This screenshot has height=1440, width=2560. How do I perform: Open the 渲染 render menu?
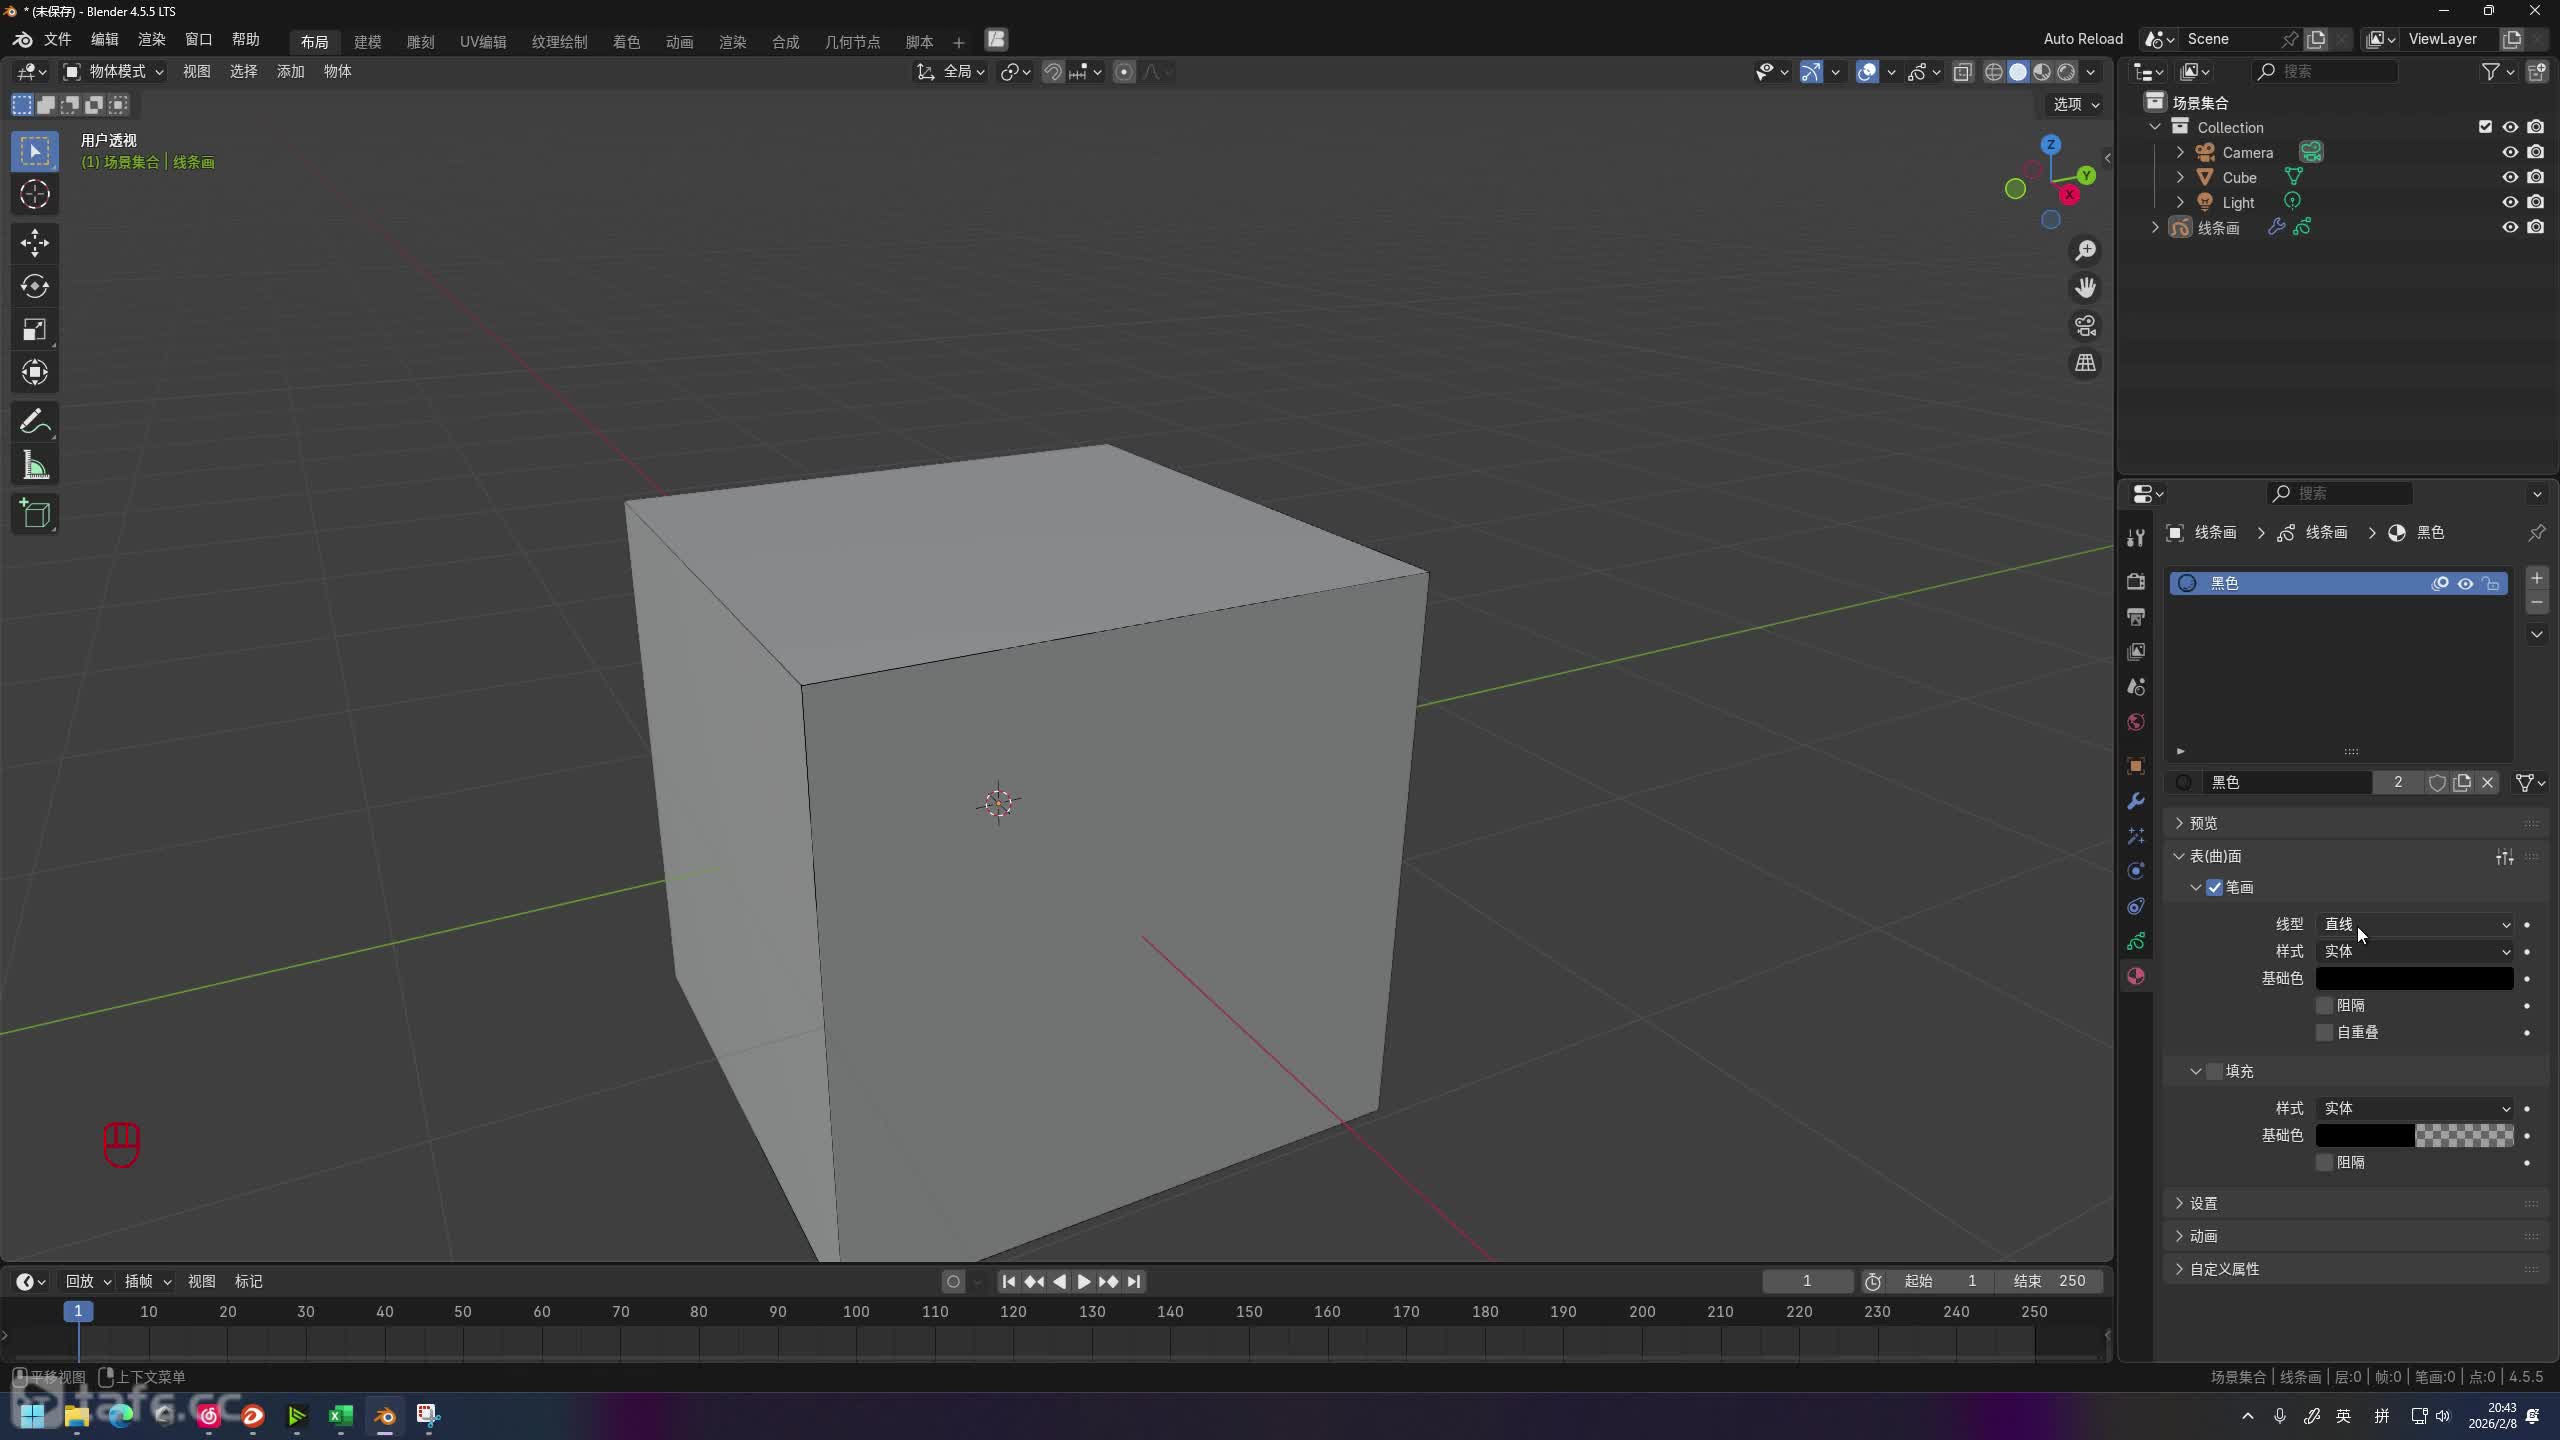151,40
